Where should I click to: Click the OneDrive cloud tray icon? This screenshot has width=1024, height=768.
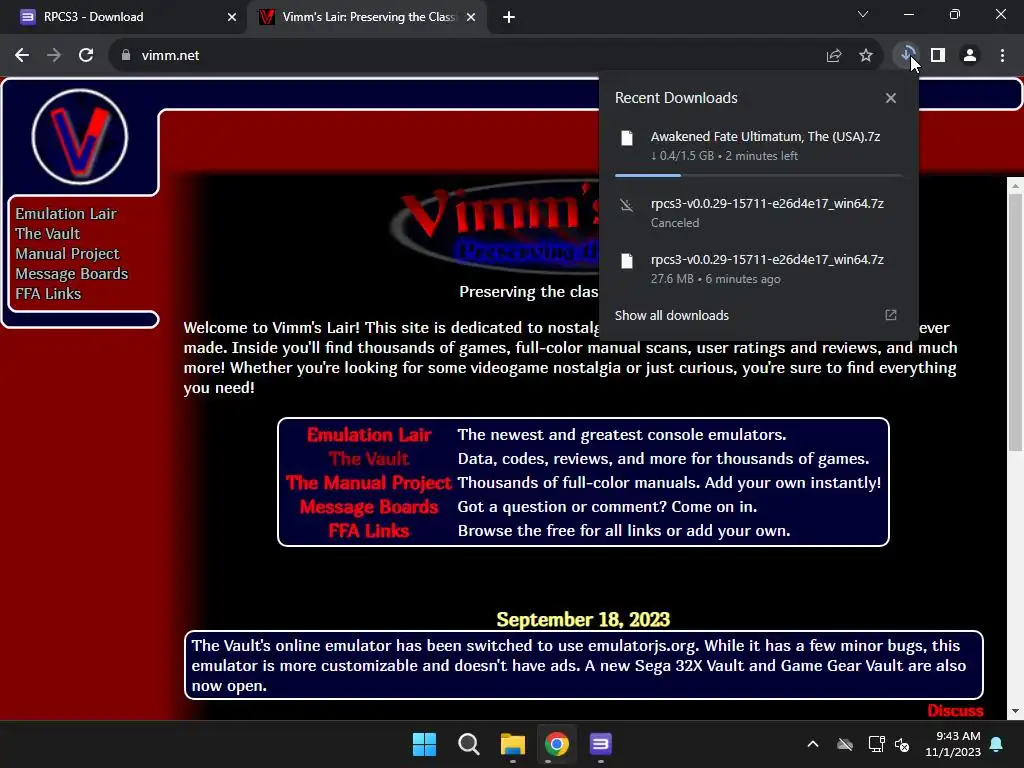[845, 744]
